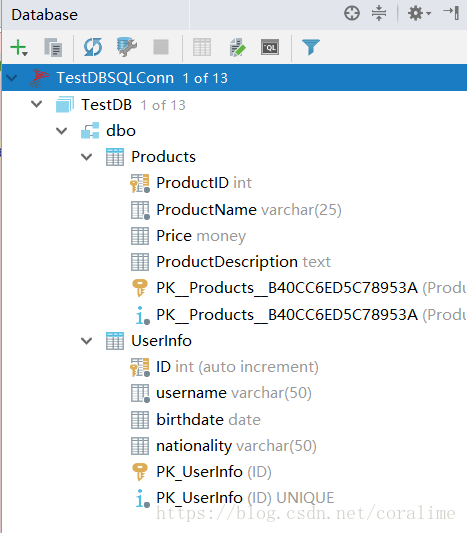467x533 pixels.
Task: Collapse the TestDB database node
Action: tap(37, 104)
